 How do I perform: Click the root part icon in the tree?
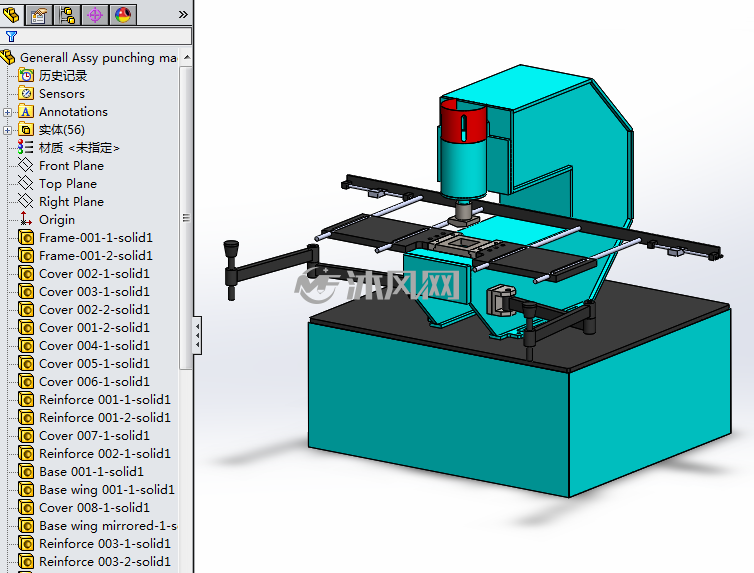tap(8, 58)
